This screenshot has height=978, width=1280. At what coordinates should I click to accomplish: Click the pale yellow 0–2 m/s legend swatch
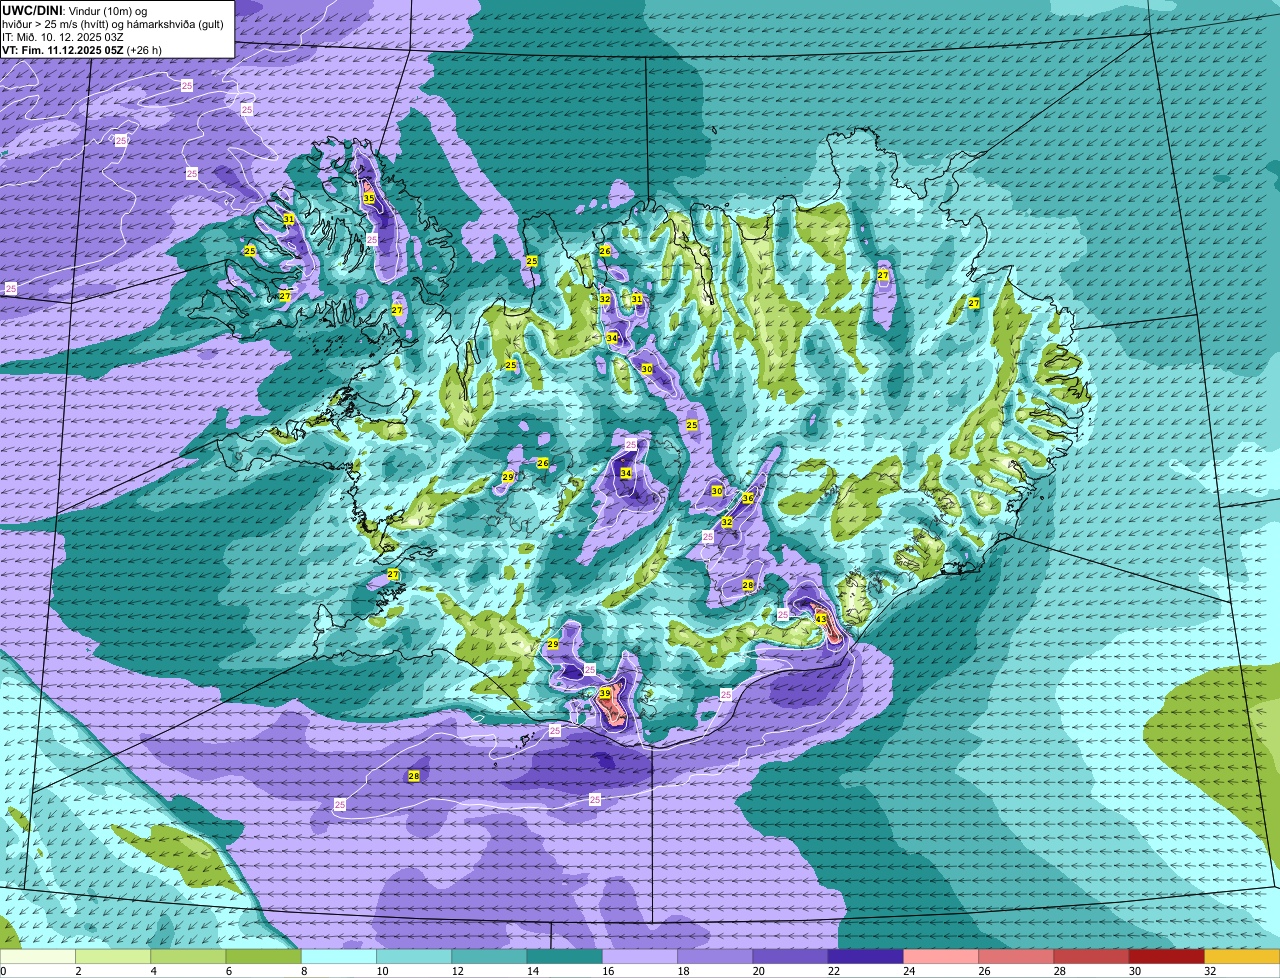(38, 956)
